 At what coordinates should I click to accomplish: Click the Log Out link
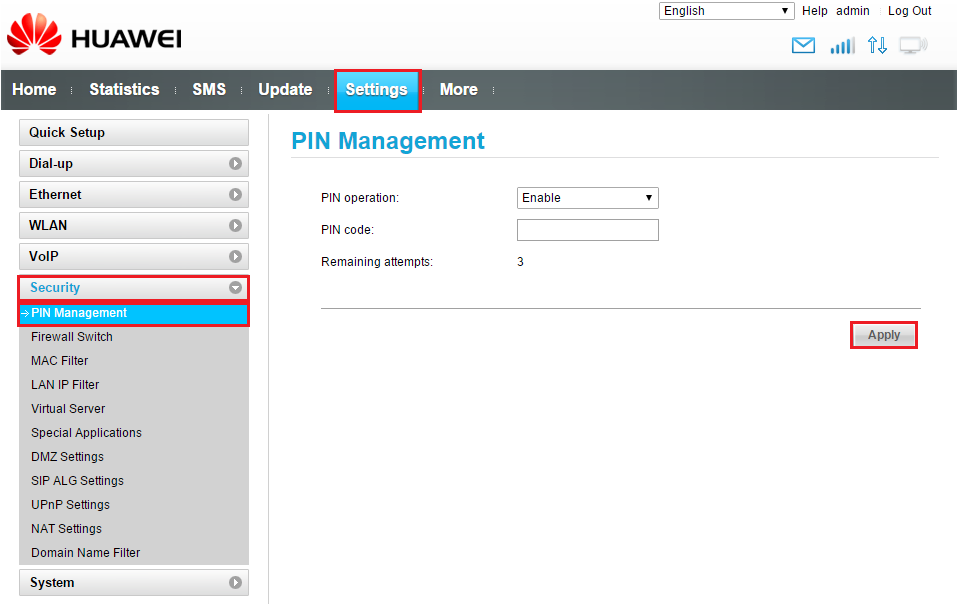(x=910, y=11)
